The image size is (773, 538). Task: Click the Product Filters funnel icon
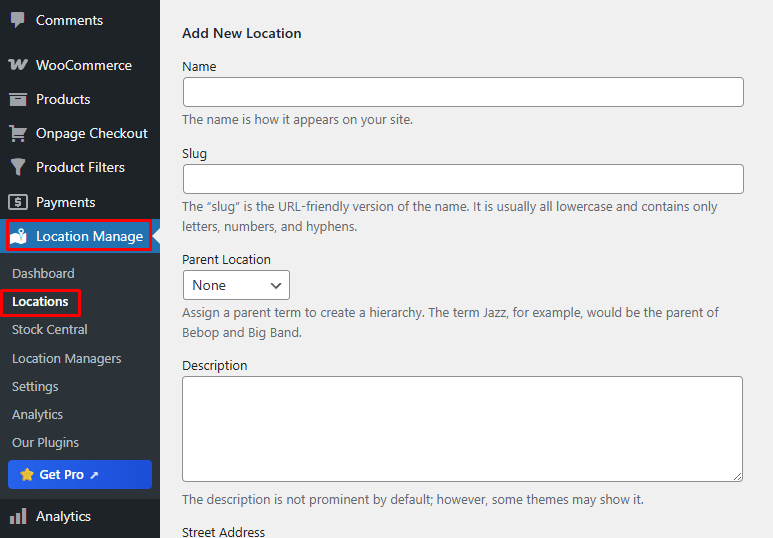coord(18,167)
